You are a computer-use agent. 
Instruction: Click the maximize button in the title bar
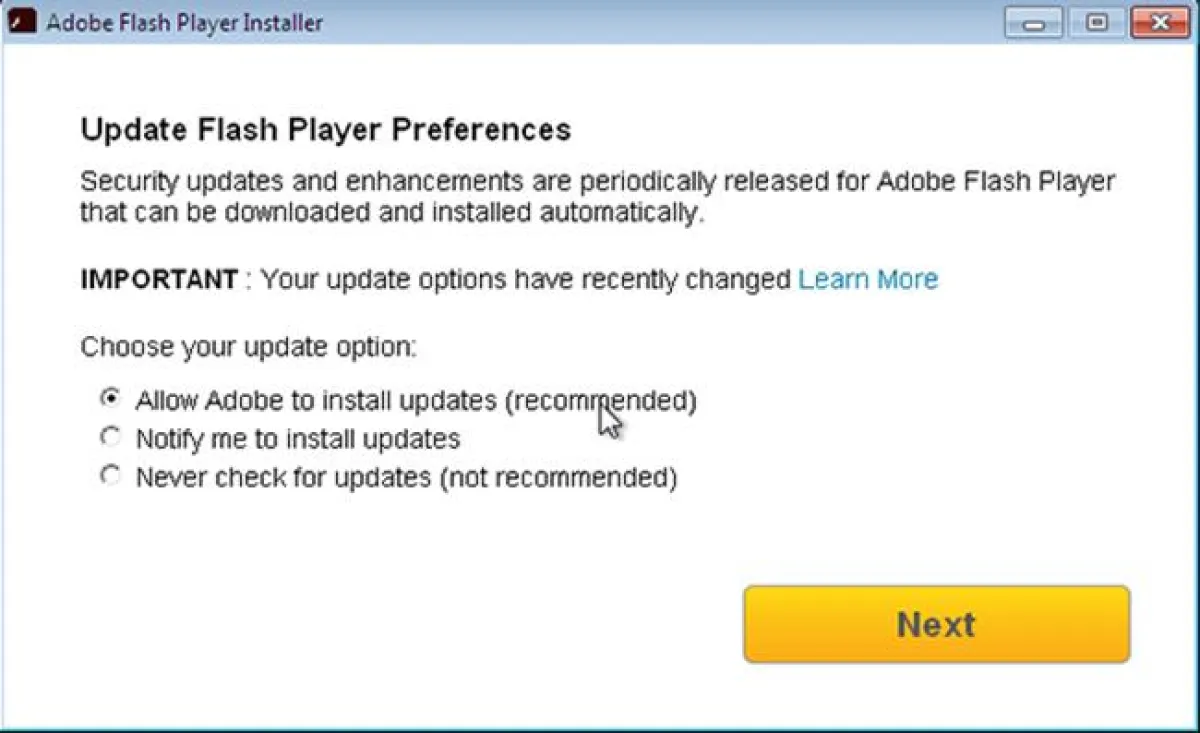(1097, 22)
